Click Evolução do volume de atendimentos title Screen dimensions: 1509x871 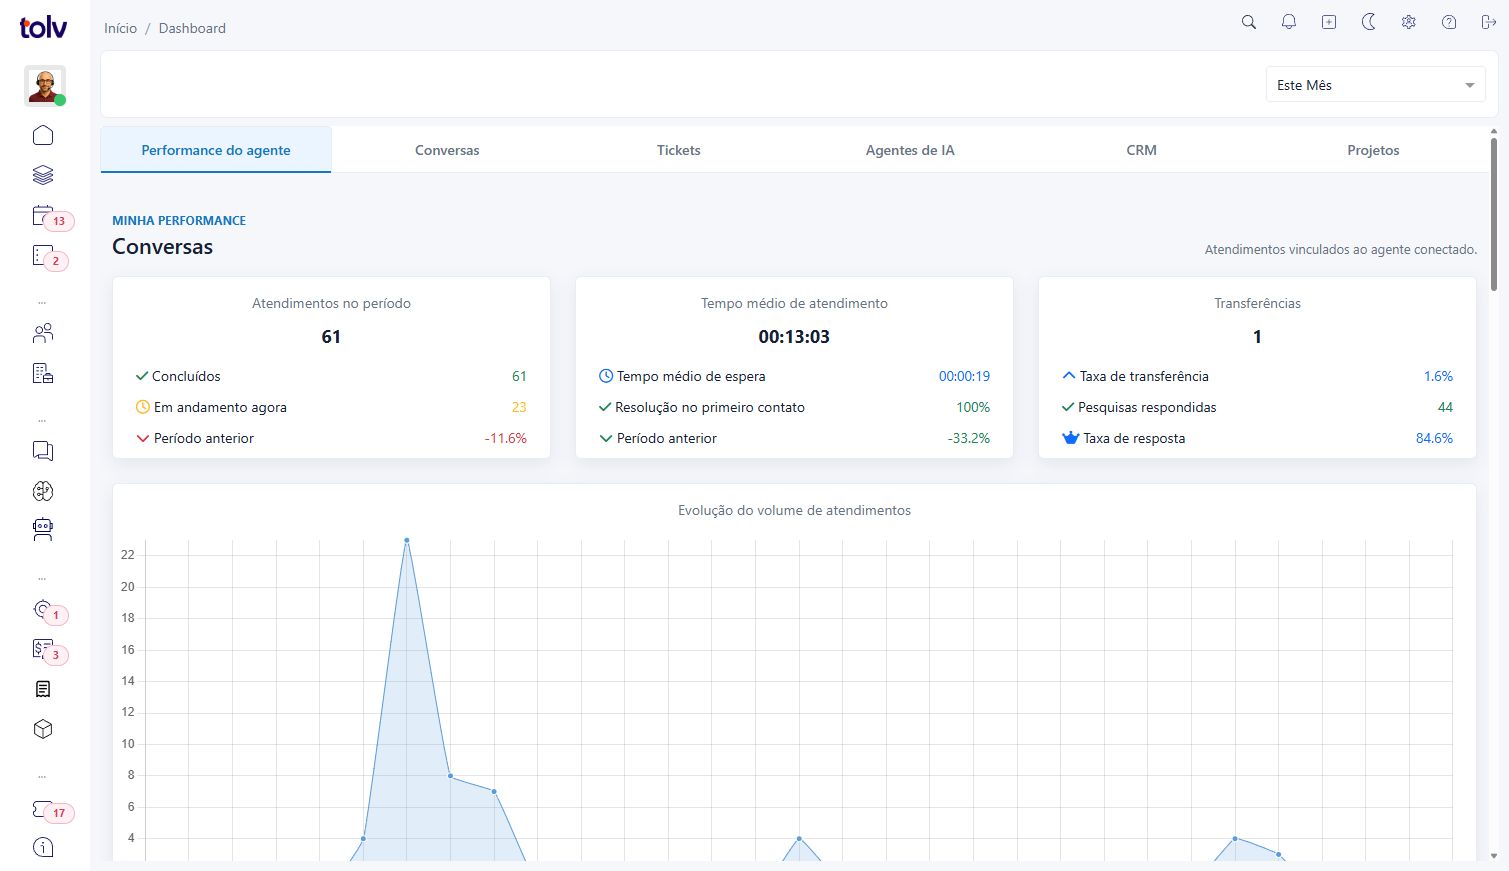[794, 510]
